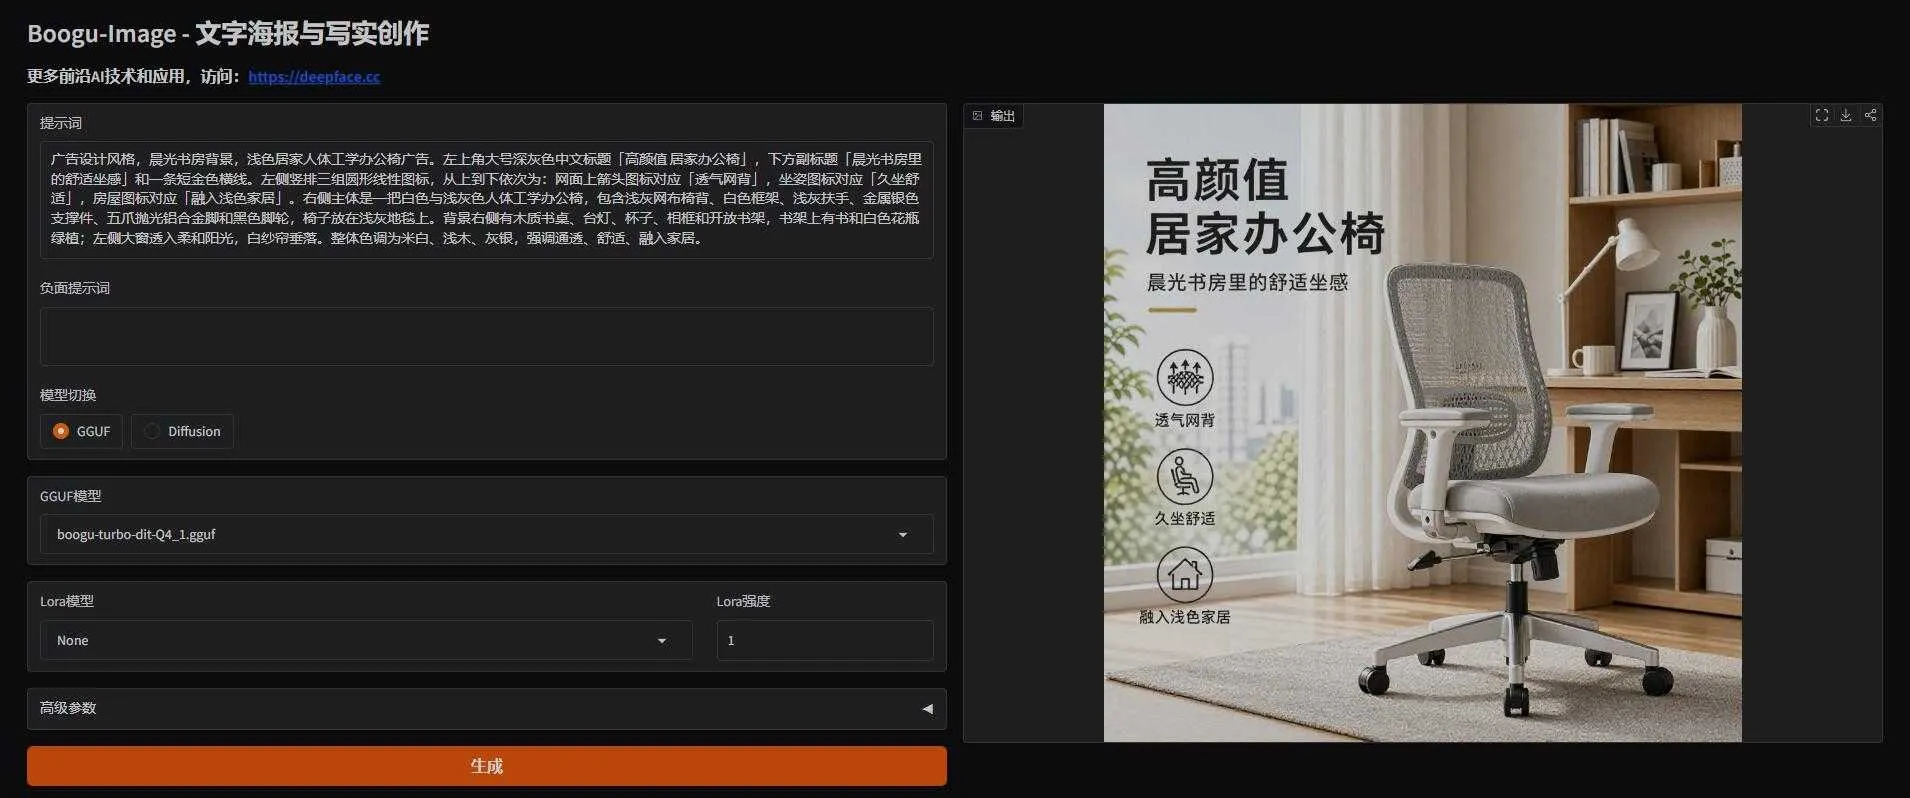1910x798 pixels.
Task: Click the 提示词 label text
Action: [61, 123]
